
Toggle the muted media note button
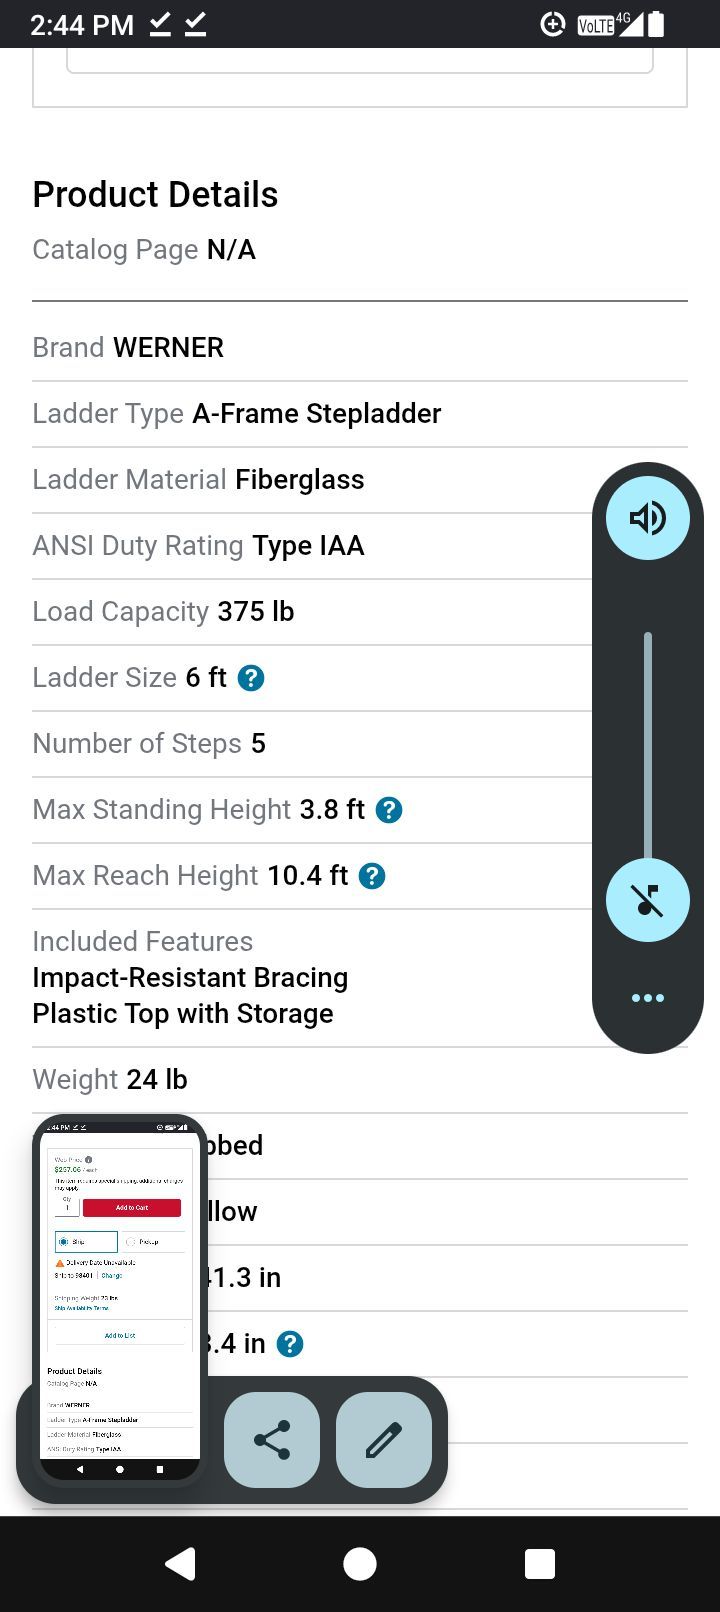(648, 900)
